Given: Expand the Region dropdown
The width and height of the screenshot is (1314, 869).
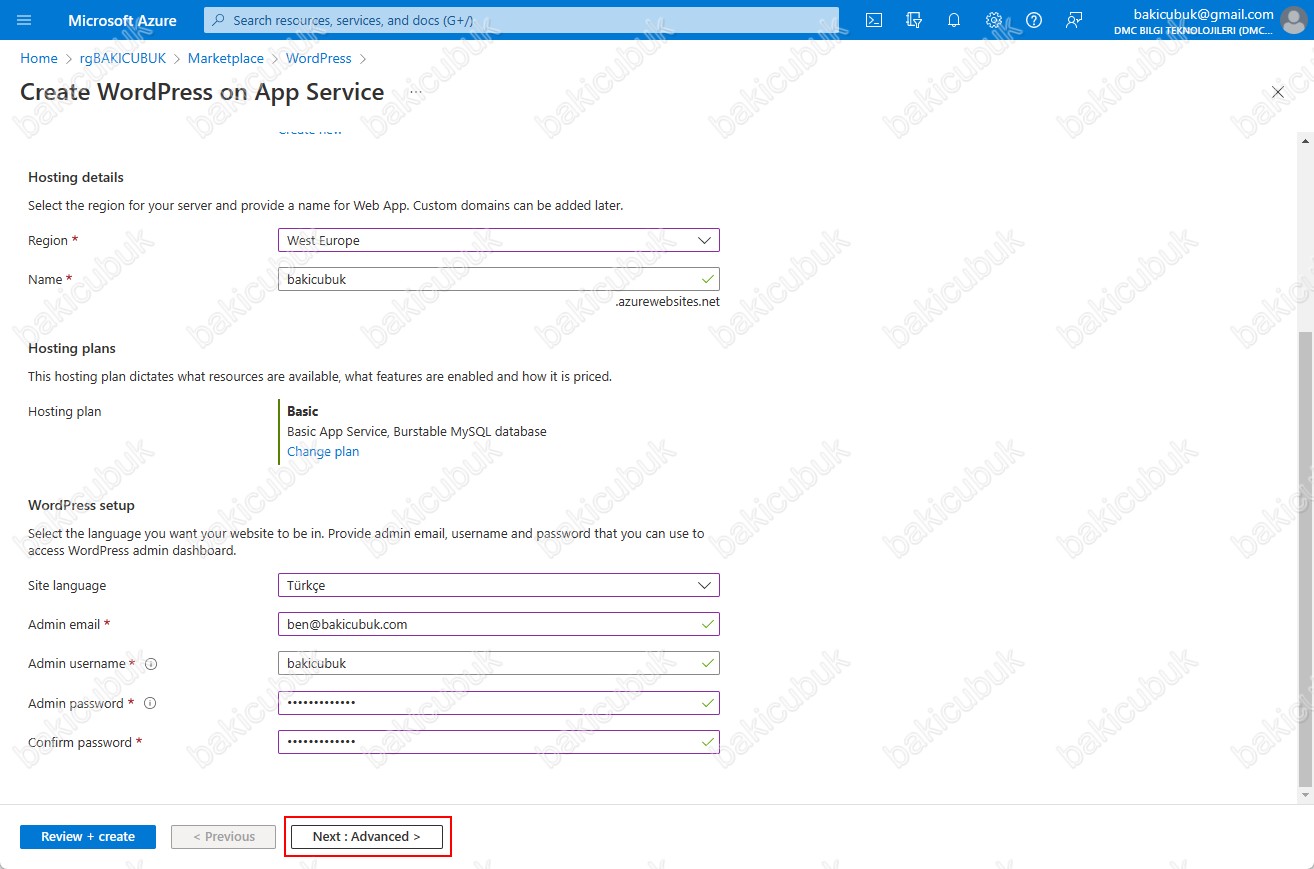Looking at the screenshot, I should point(498,240).
